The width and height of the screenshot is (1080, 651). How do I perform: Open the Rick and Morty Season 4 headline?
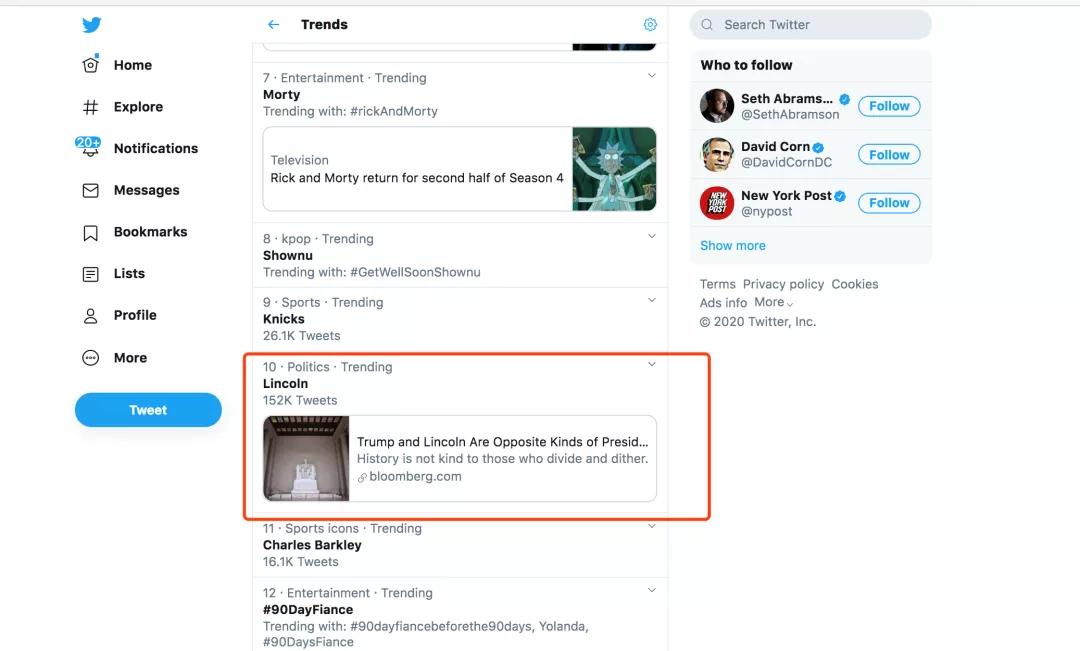click(417, 178)
